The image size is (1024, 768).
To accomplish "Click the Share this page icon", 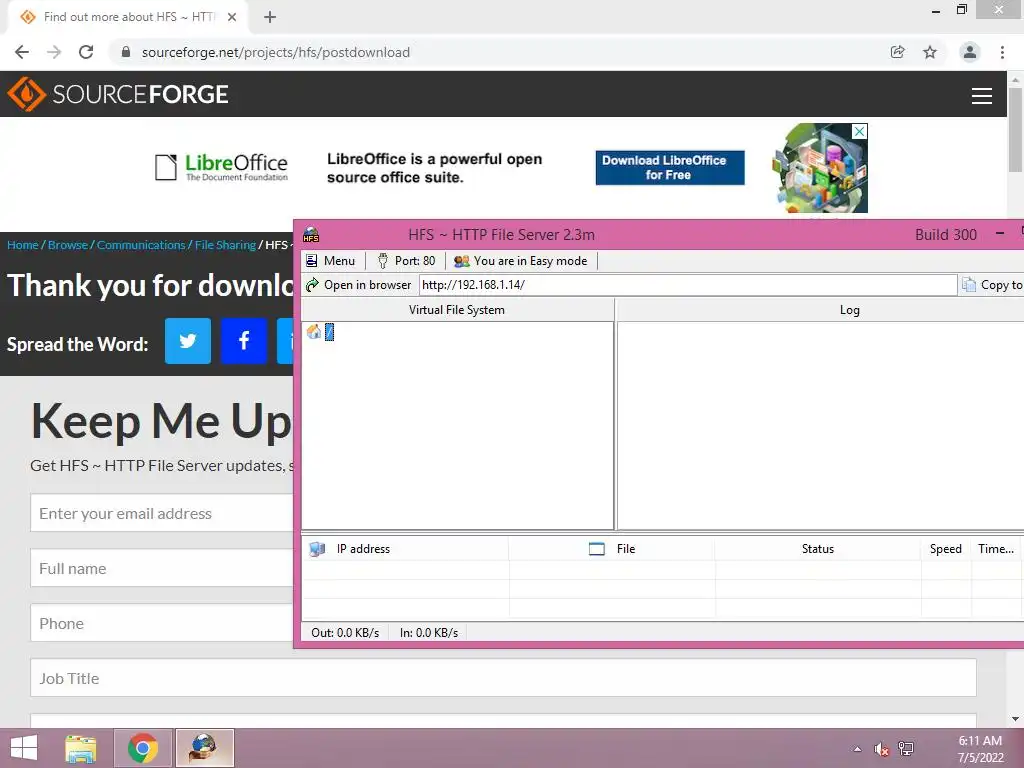I will tap(898, 52).
